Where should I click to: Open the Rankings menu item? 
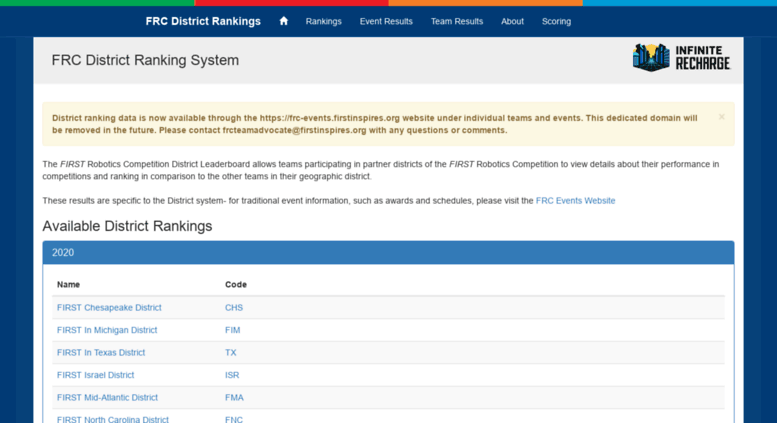pyautogui.click(x=323, y=21)
